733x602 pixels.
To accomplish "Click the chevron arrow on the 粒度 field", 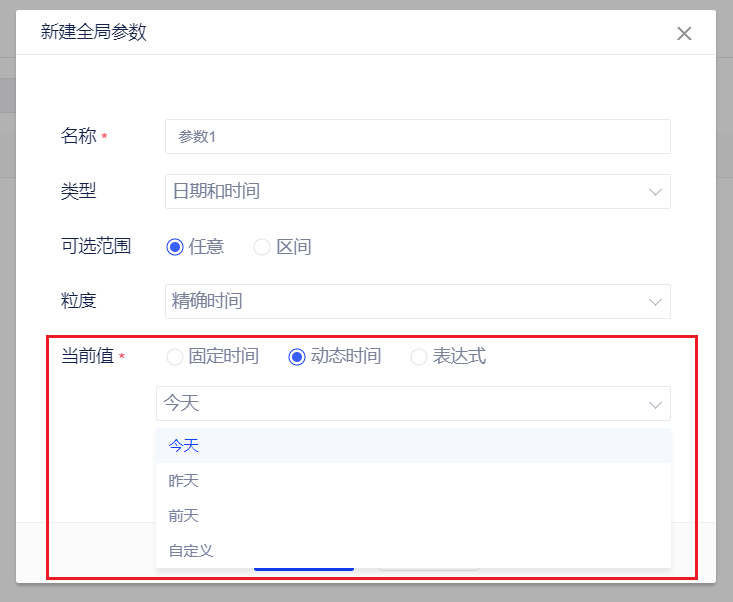I will click(x=655, y=302).
